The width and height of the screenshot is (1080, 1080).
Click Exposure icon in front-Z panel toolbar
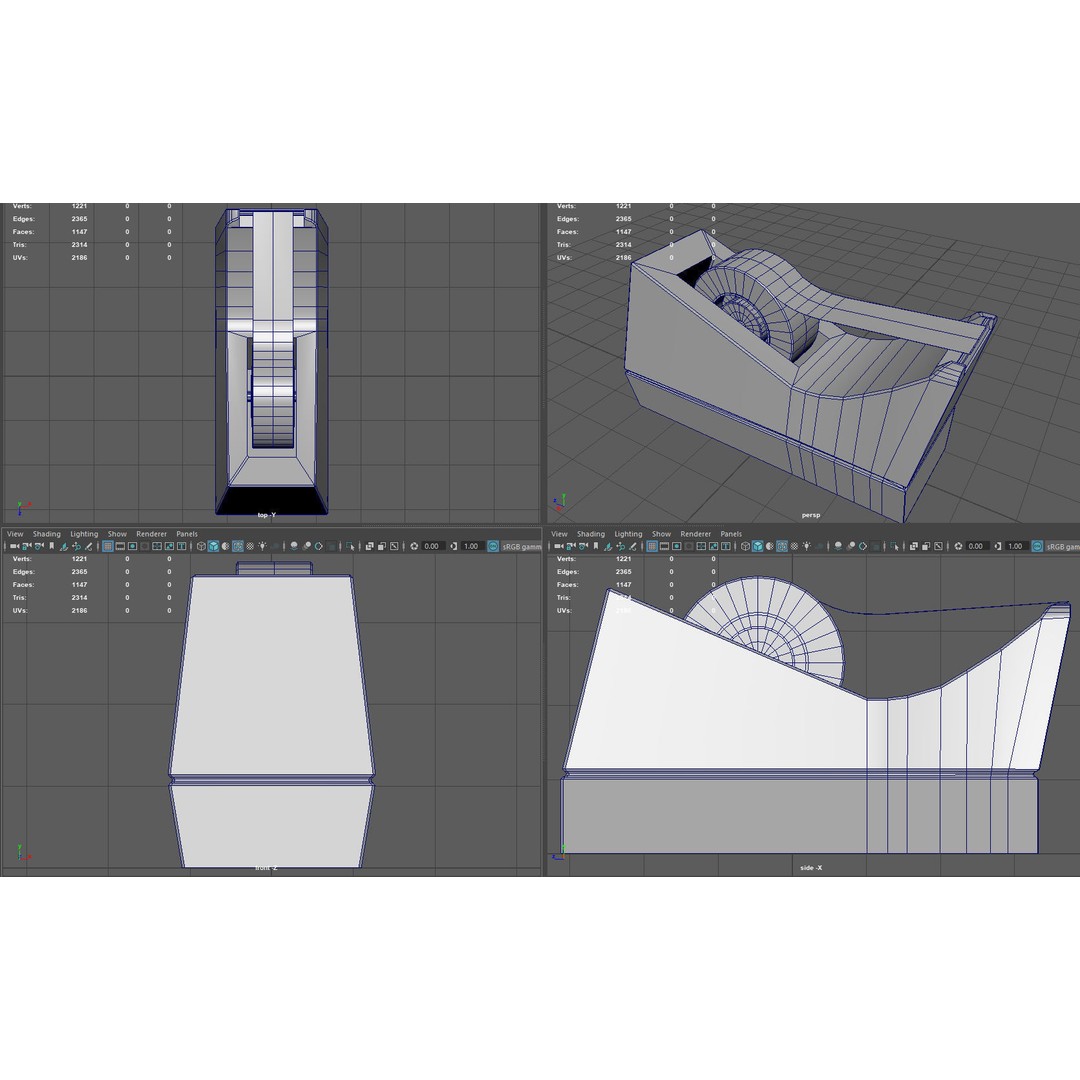point(414,546)
